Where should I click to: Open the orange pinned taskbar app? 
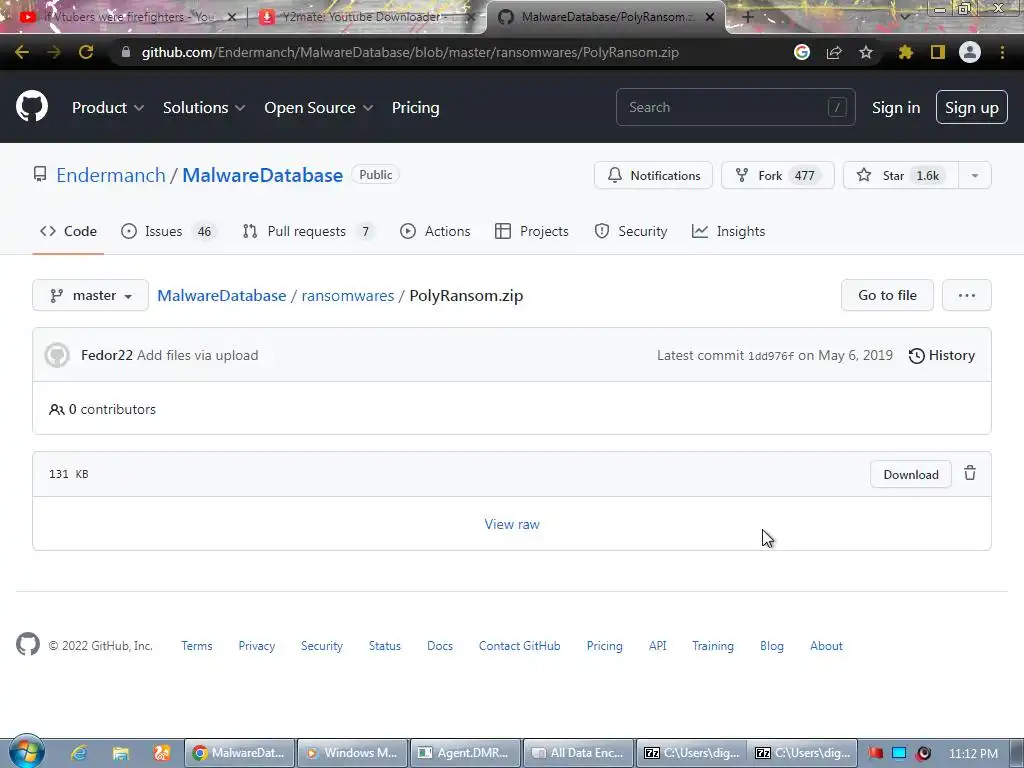coord(161,753)
